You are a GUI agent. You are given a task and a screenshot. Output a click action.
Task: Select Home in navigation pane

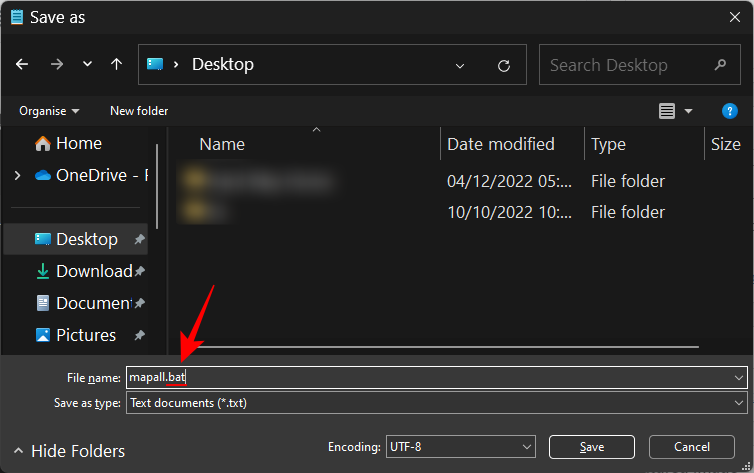tap(79, 143)
